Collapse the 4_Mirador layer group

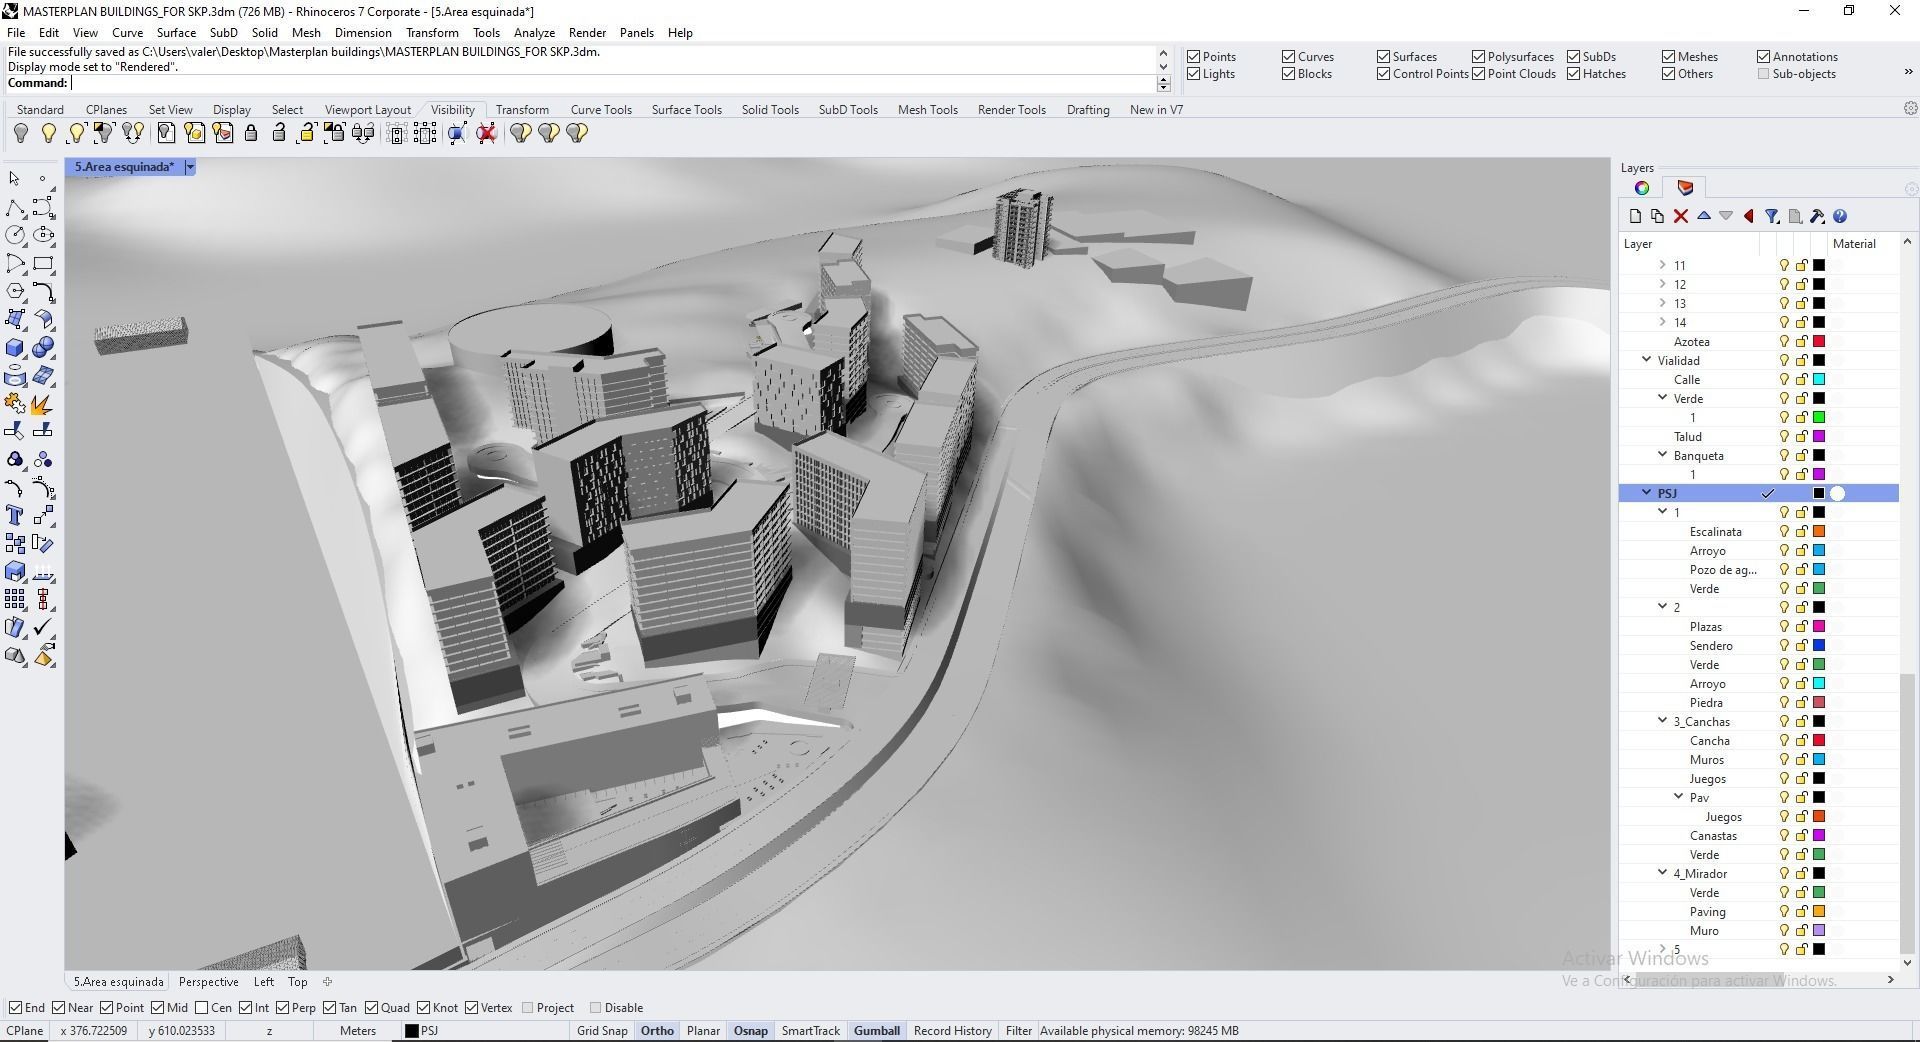[x=1662, y=874]
